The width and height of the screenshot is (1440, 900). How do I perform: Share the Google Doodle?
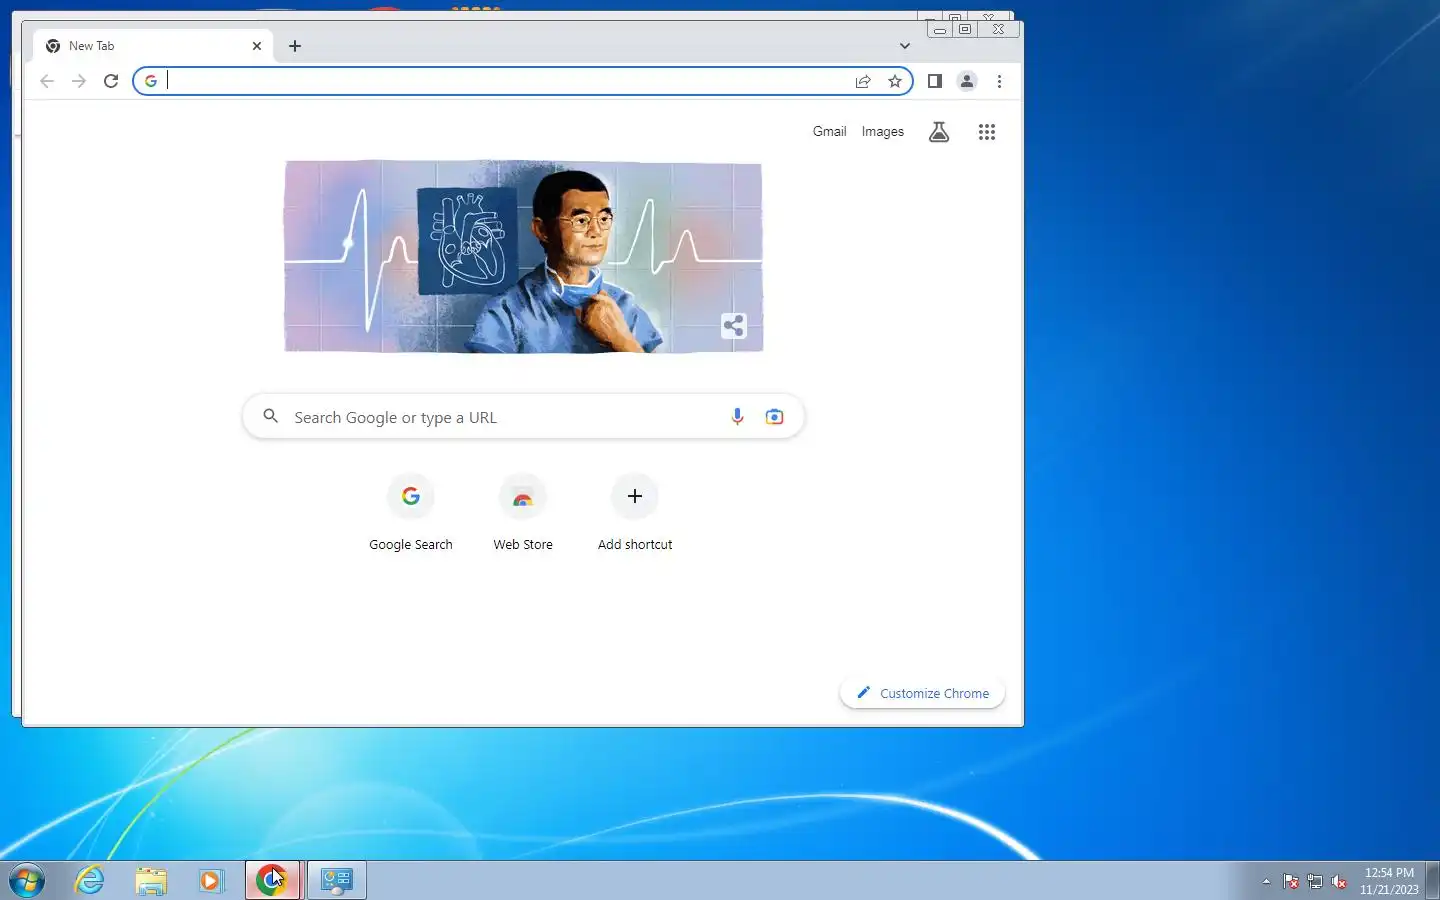[x=734, y=325]
